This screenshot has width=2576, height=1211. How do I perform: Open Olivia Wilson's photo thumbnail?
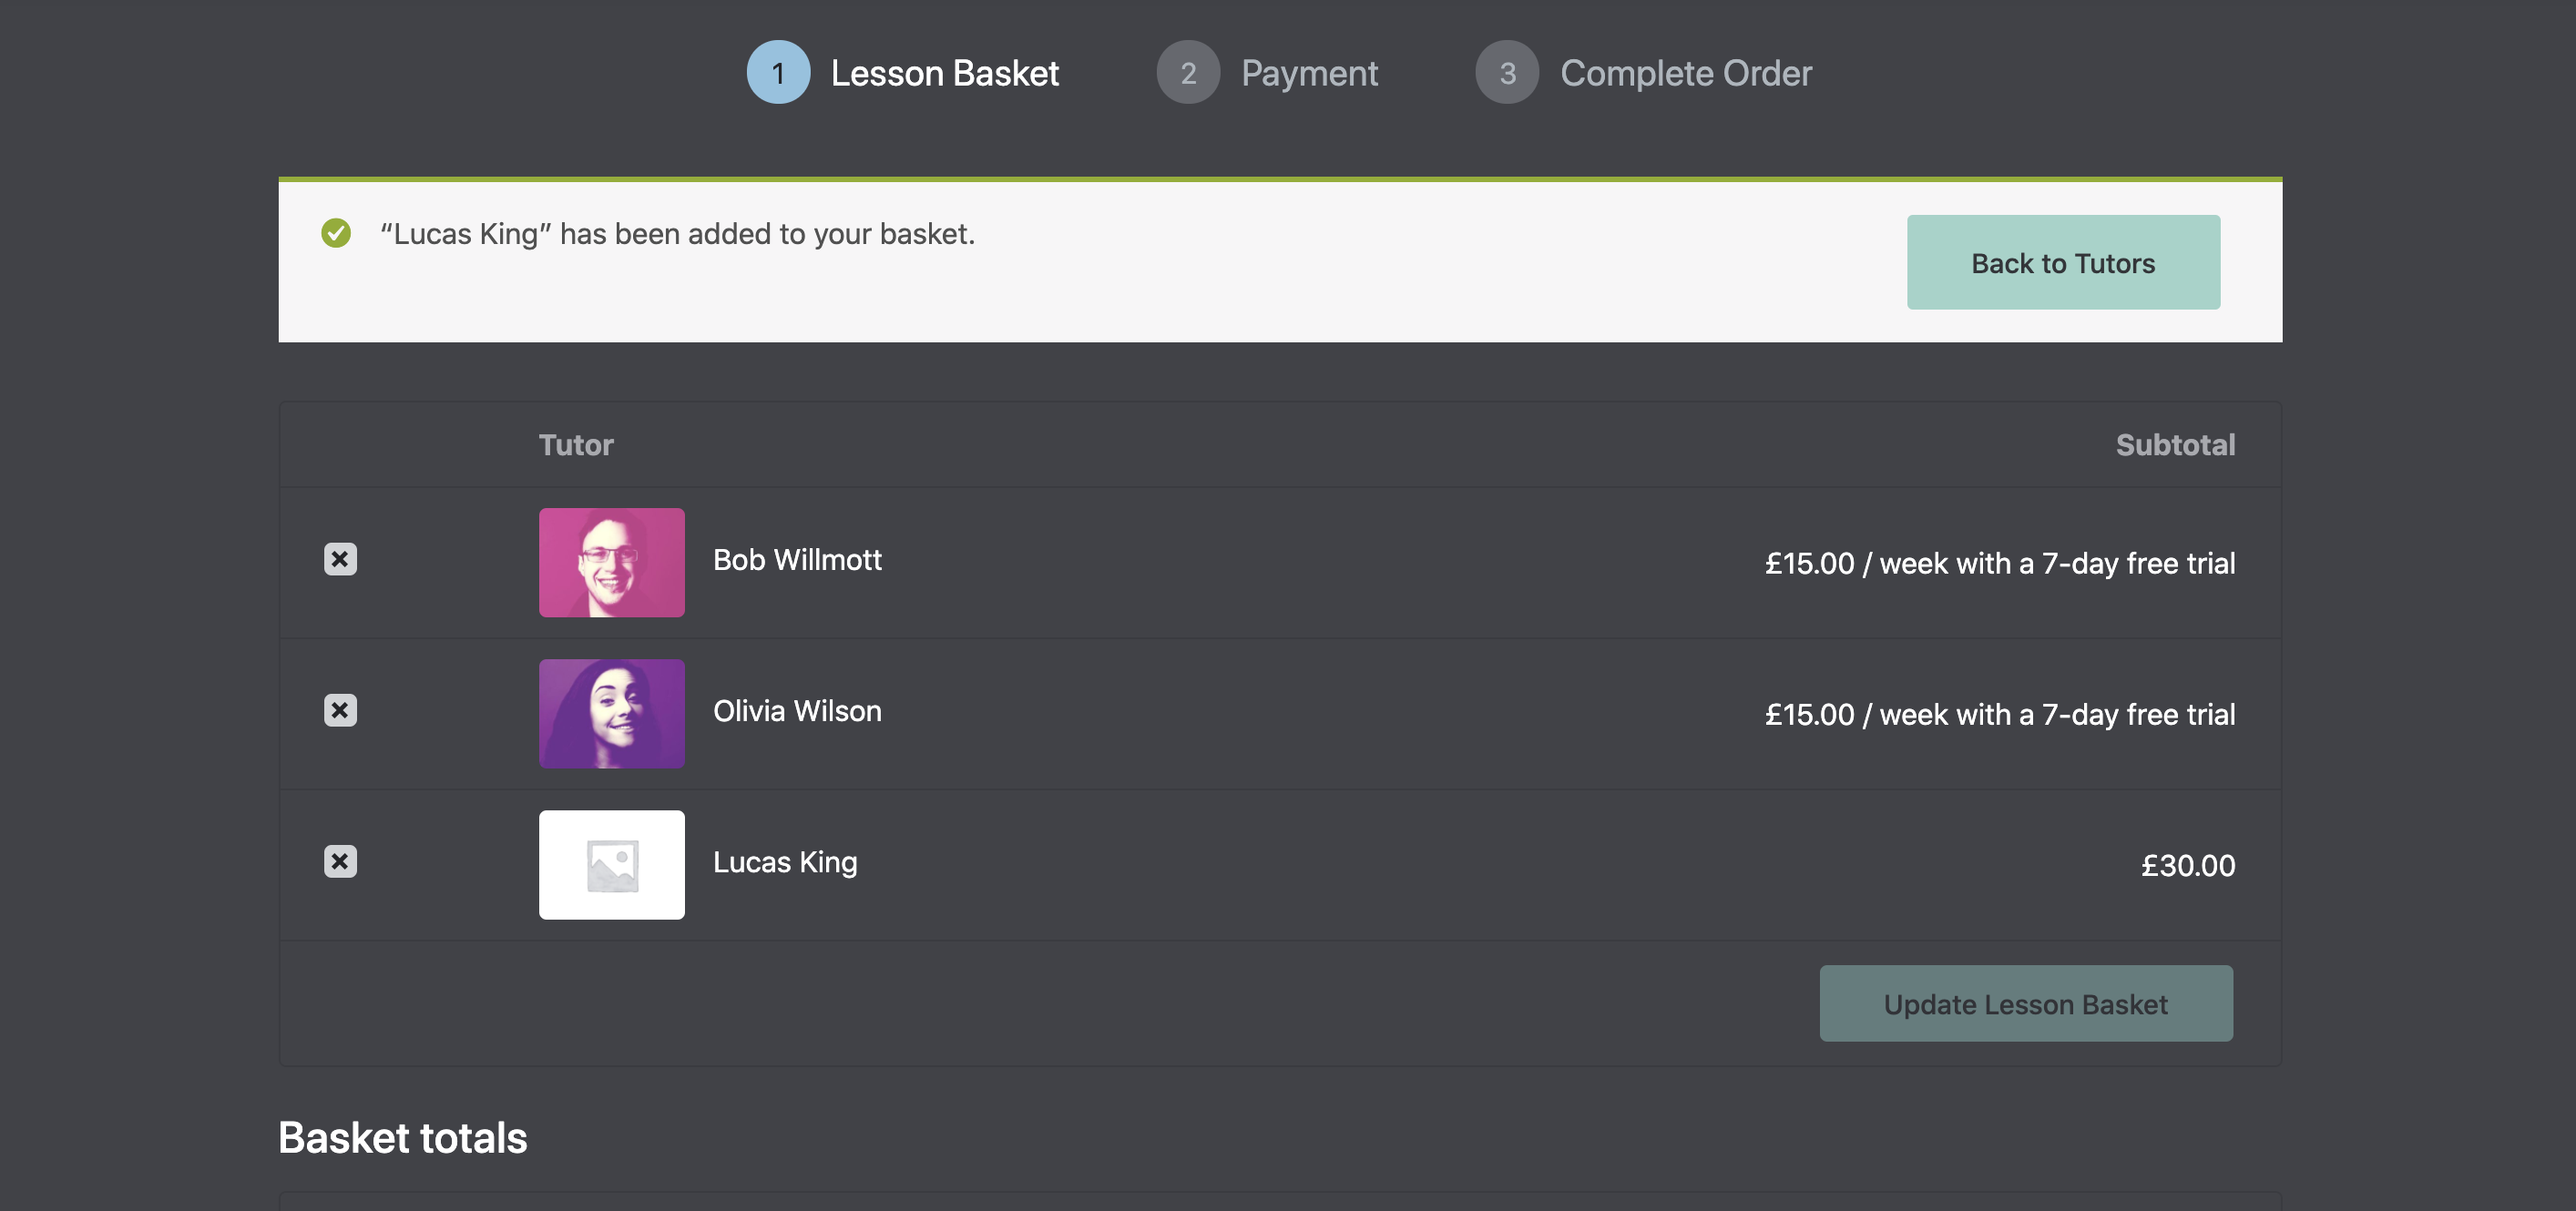[612, 713]
